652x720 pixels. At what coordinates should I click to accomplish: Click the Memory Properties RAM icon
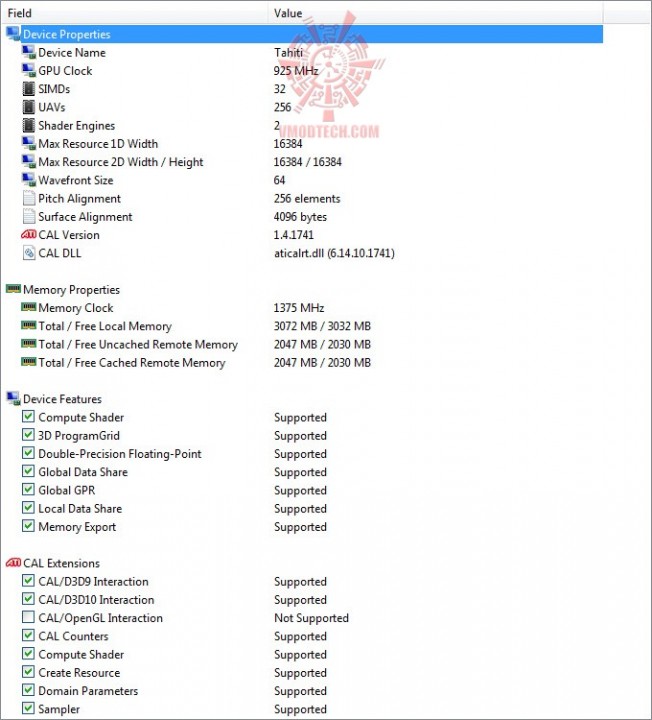click(x=13, y=289)
